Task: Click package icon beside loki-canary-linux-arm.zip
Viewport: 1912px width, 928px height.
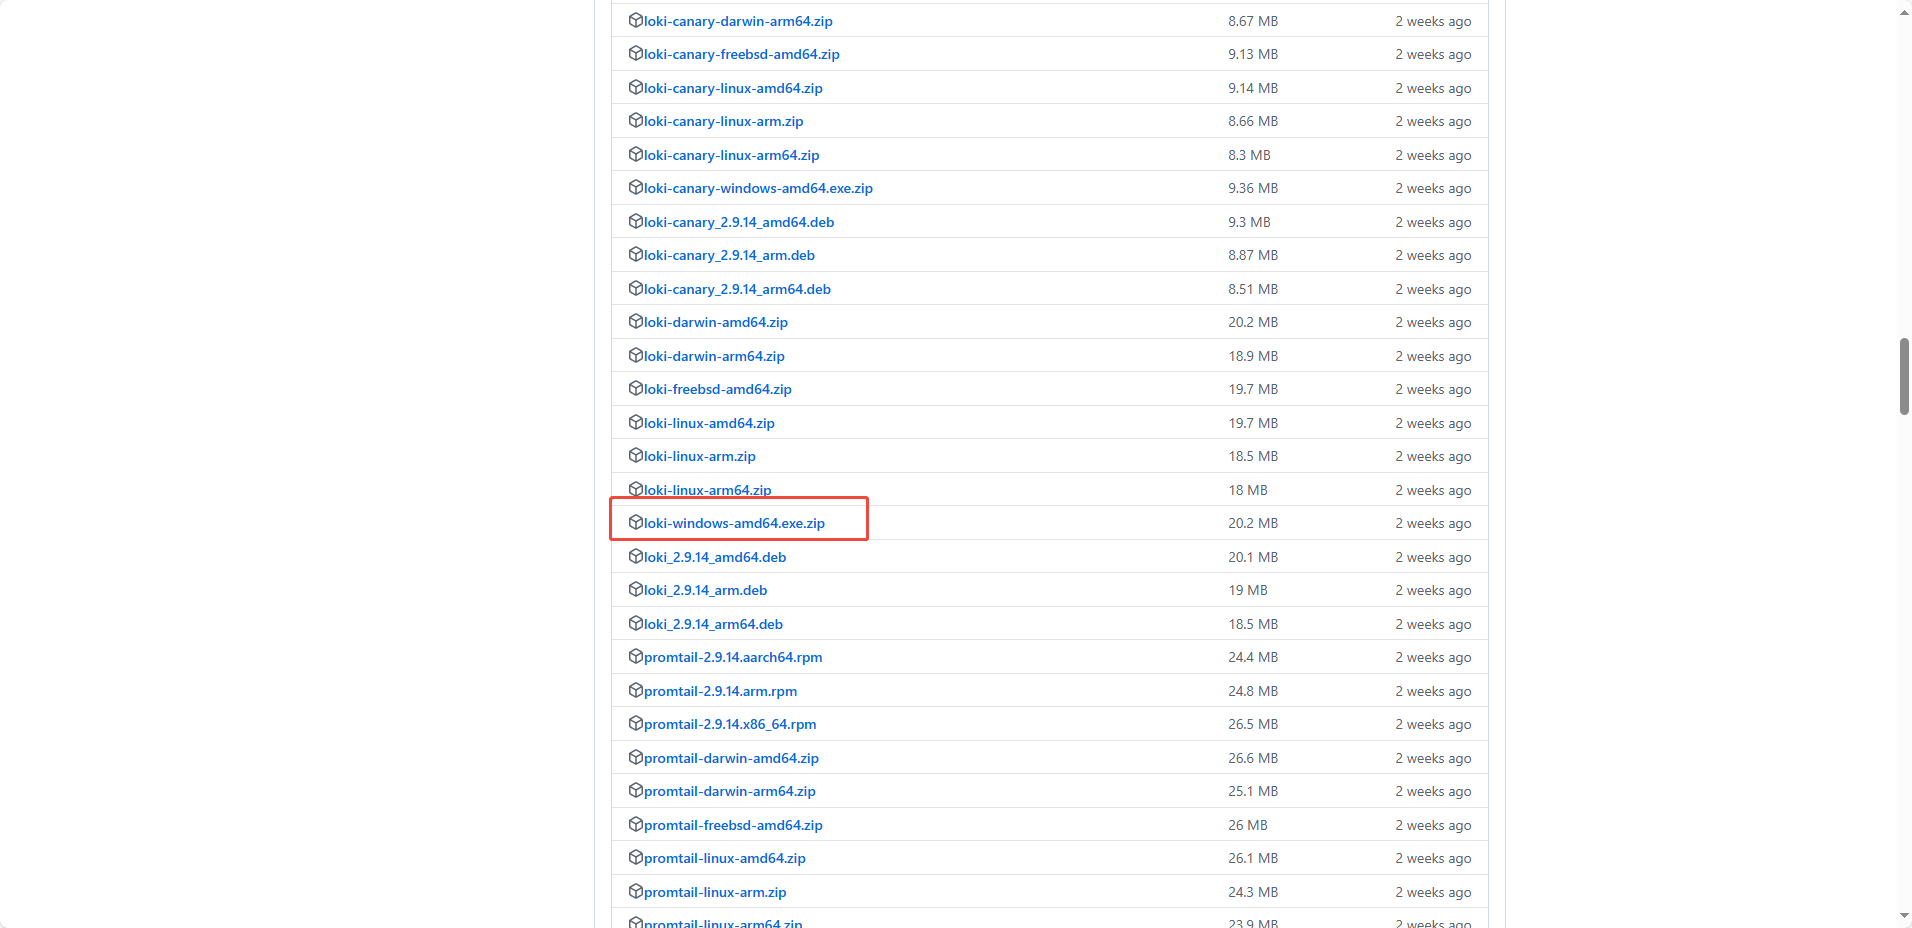Action: click(x=635, y=121)
